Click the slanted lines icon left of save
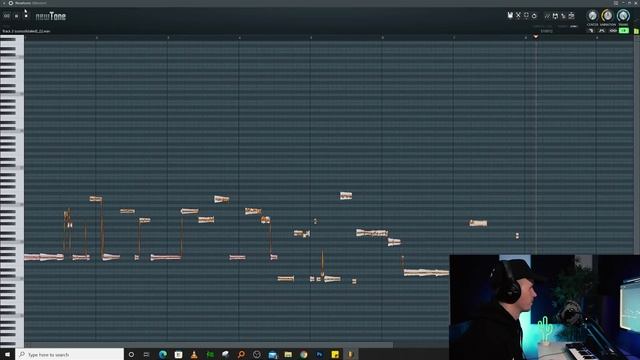 click(547, 16)
